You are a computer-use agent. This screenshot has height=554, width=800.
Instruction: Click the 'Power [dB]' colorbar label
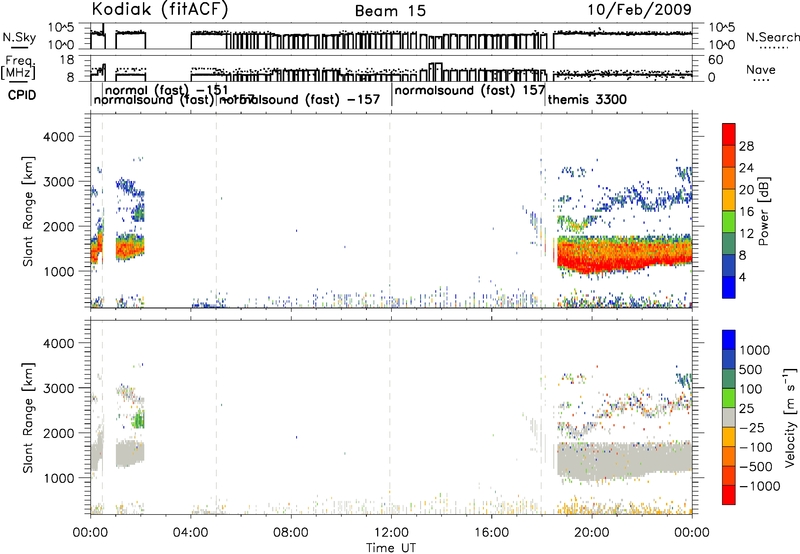pyautogui.click(x=763, y=211)
